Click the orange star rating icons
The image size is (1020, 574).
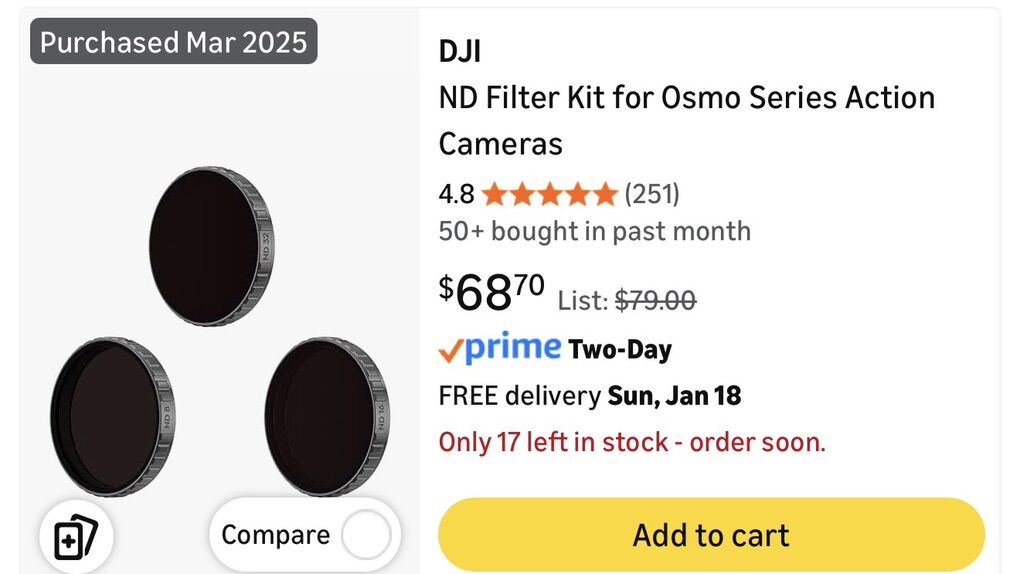(549, 193)
